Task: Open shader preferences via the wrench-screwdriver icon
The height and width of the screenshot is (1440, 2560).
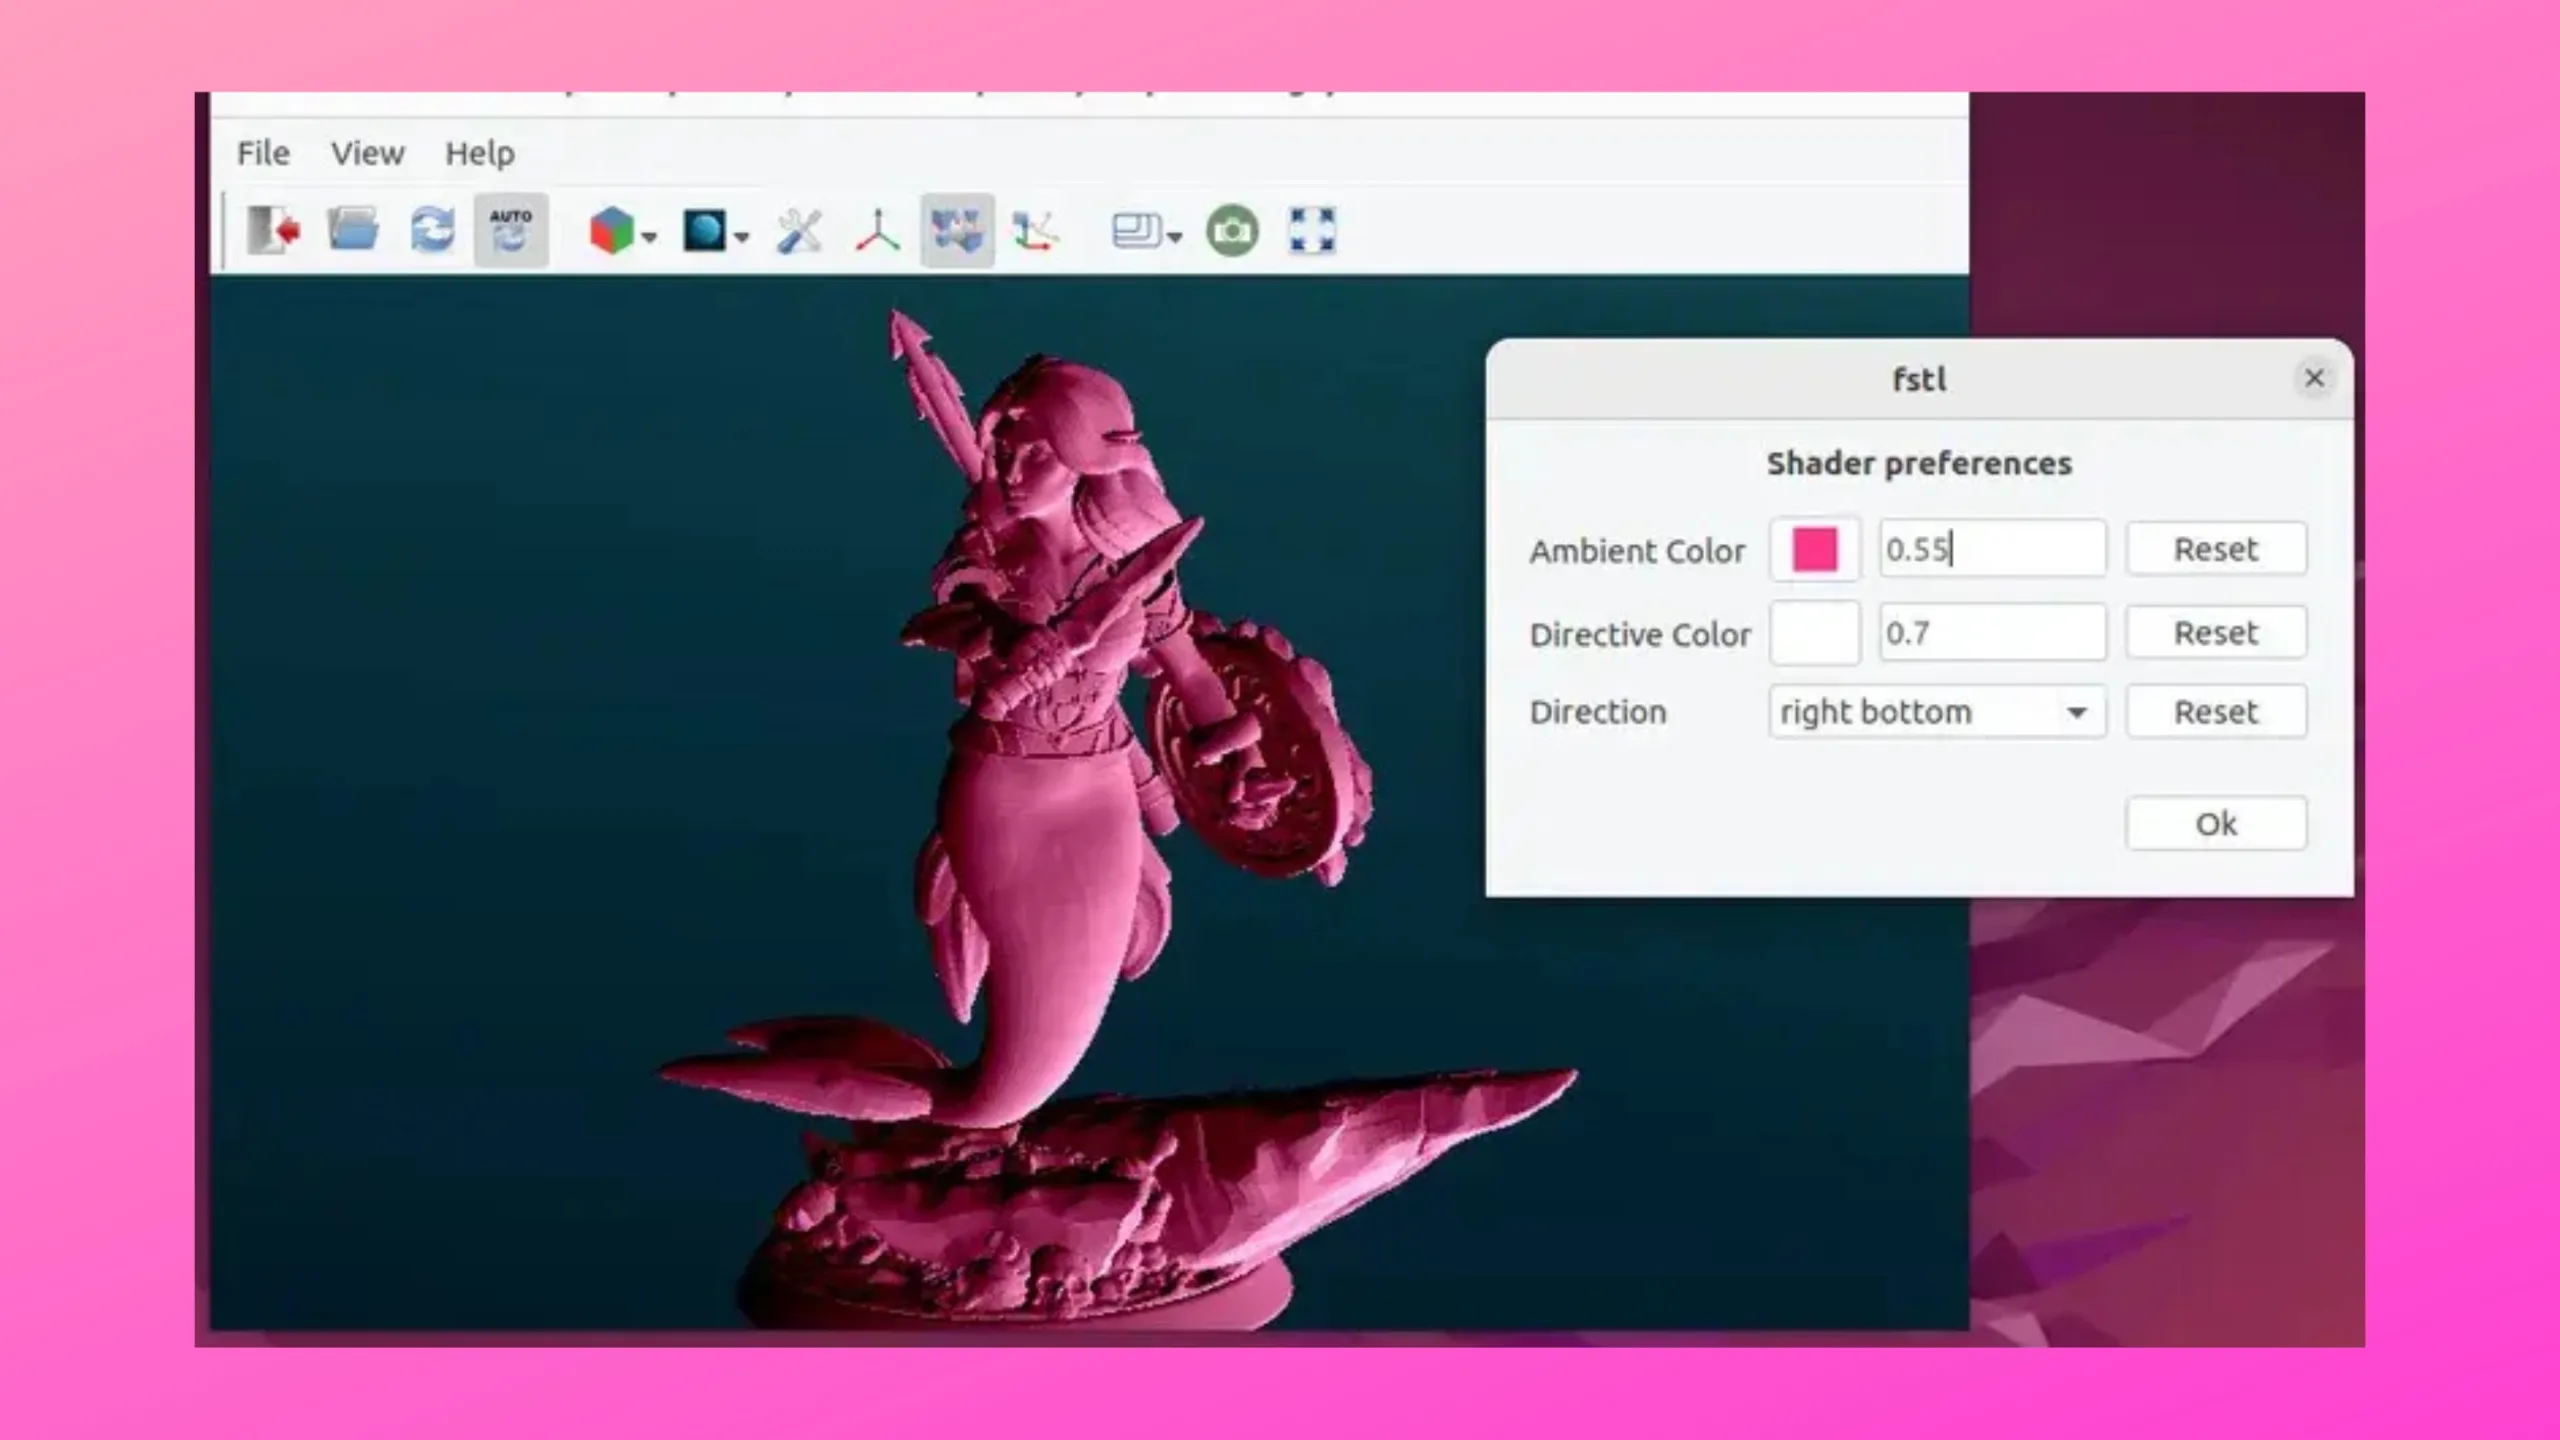Action: point(799,231)
